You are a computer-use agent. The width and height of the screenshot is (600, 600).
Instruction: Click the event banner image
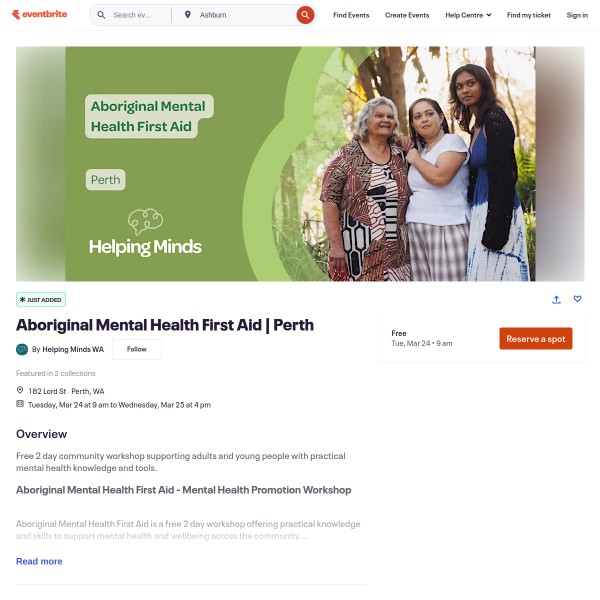point(300,164)
